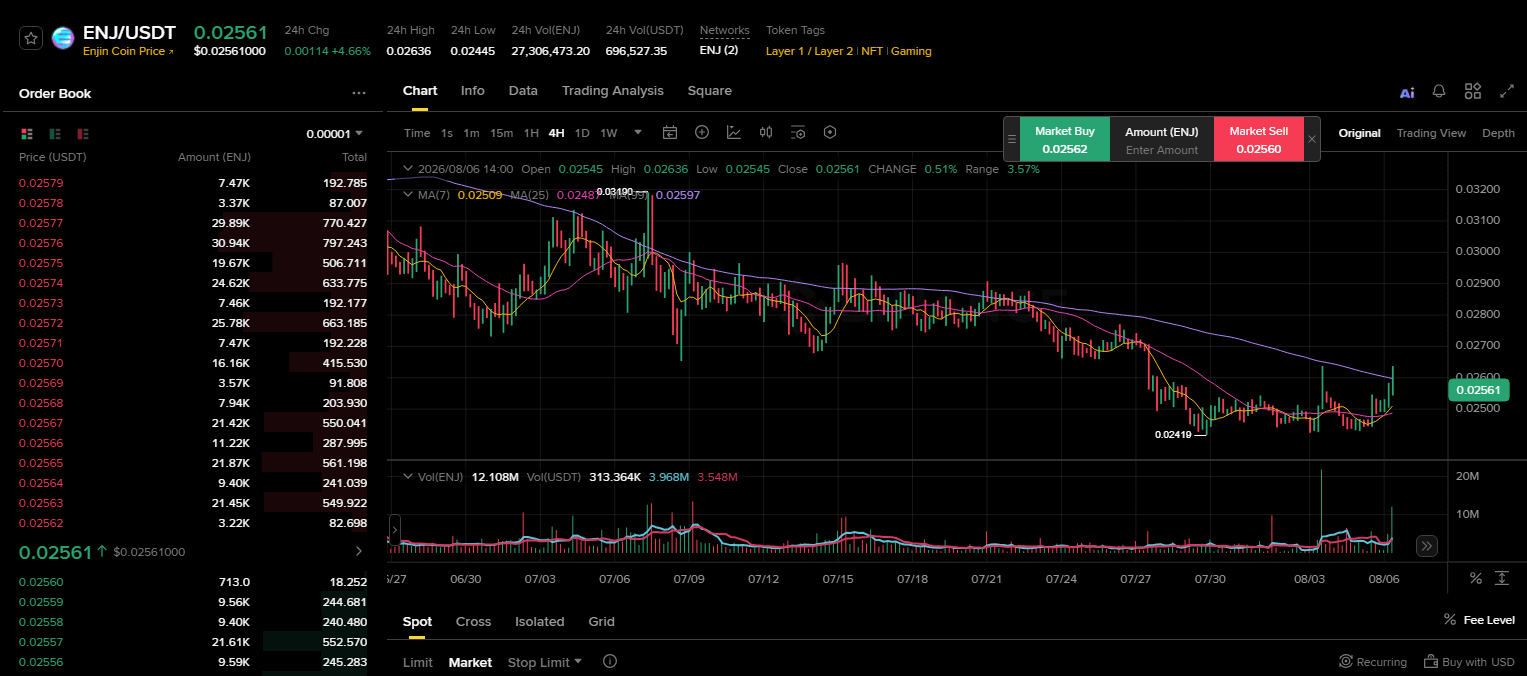1527x676 pixels.
Task: Select the 1W interval
Action: pyautogui.click(x=608, y=133)
